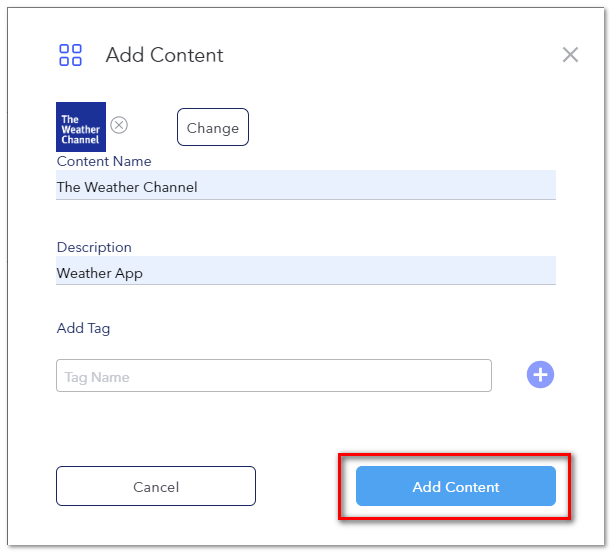This screenshot has width=611, height=552.
Task: Click the white plus sign inside purple circle
Action: [540, 375]
